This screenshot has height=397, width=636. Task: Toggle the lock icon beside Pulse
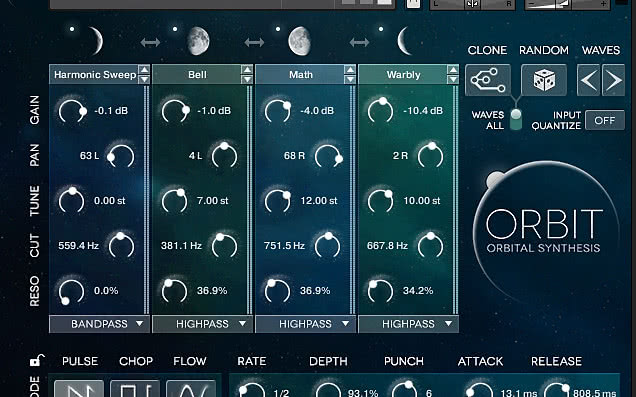(37, 360)
